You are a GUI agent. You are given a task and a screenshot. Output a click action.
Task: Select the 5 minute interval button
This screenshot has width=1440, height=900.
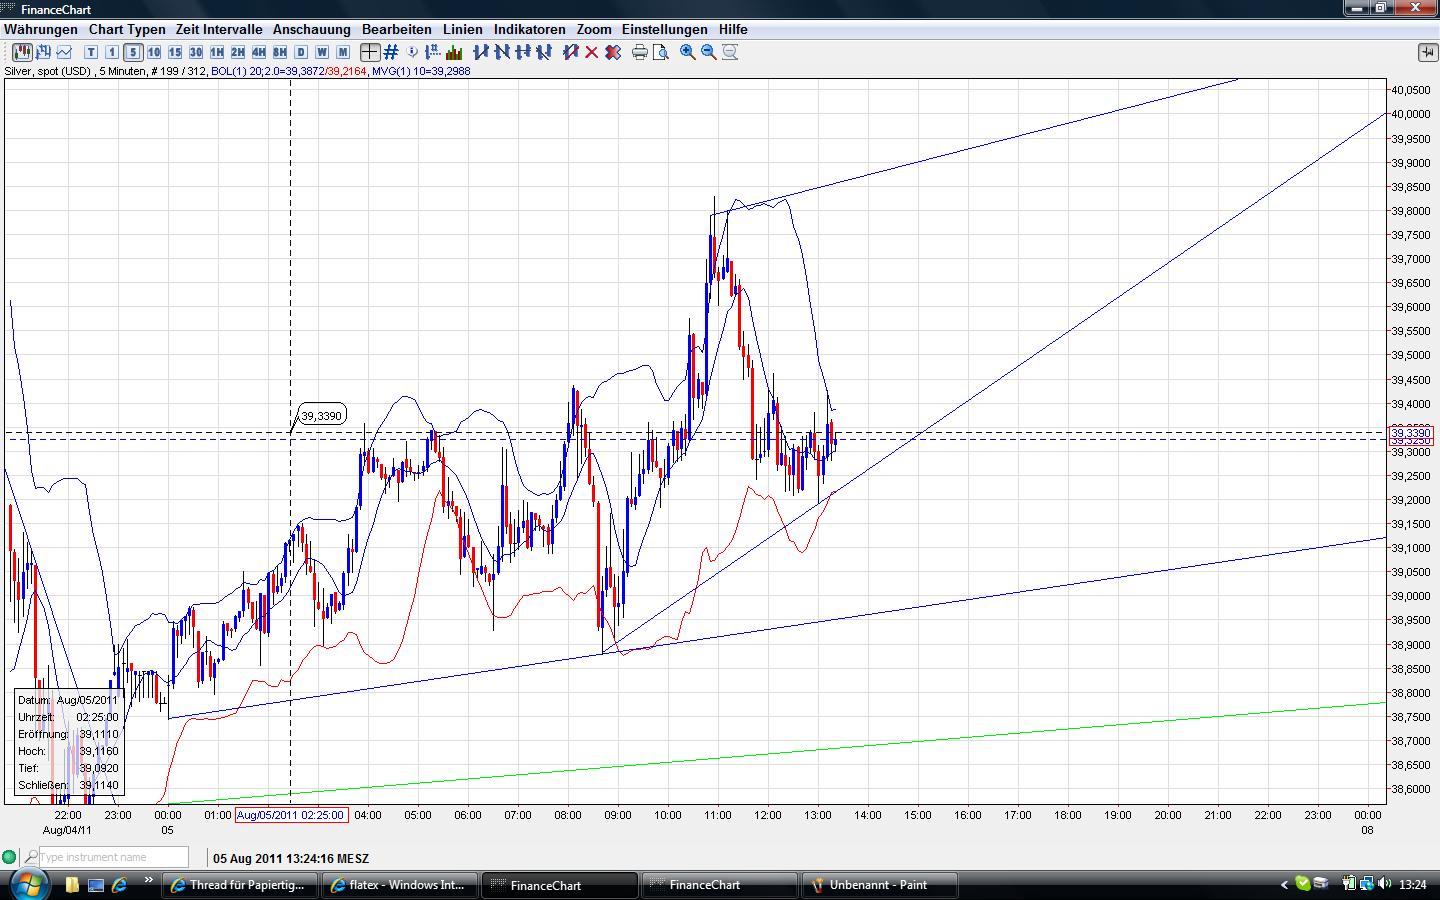click(133, 52)
